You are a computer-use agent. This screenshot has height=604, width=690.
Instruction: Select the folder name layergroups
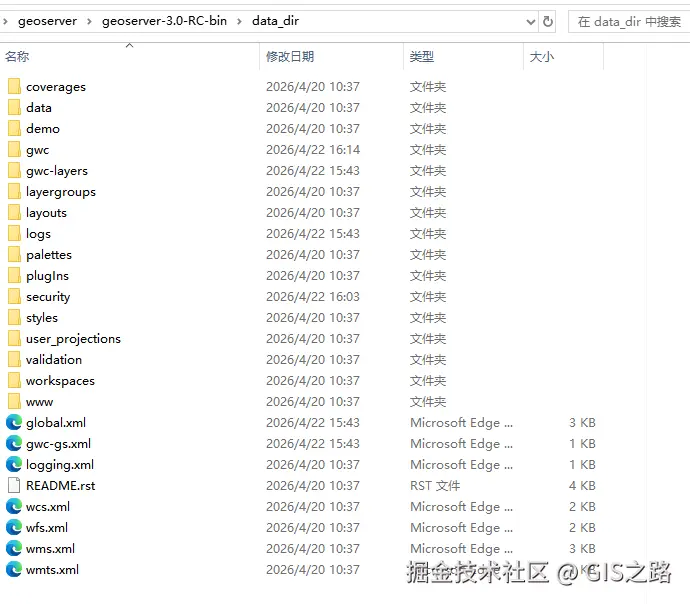click(x=61, y=192)
